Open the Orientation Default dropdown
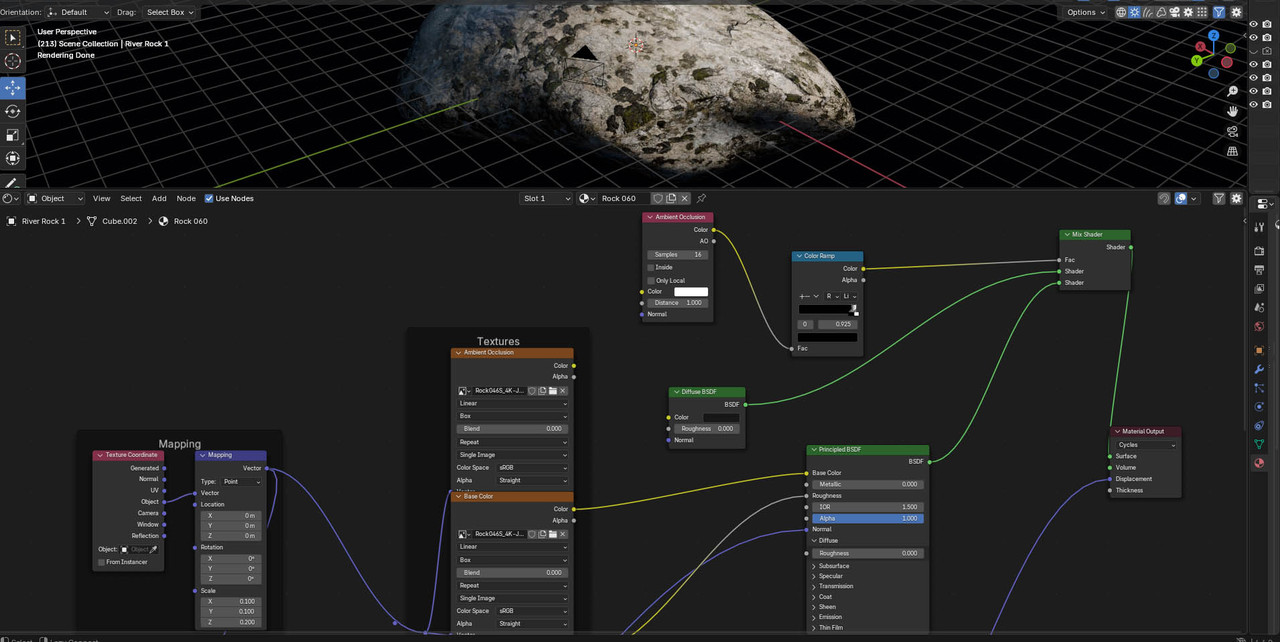This screenshot has height=642, width=1280. [80, 12]
